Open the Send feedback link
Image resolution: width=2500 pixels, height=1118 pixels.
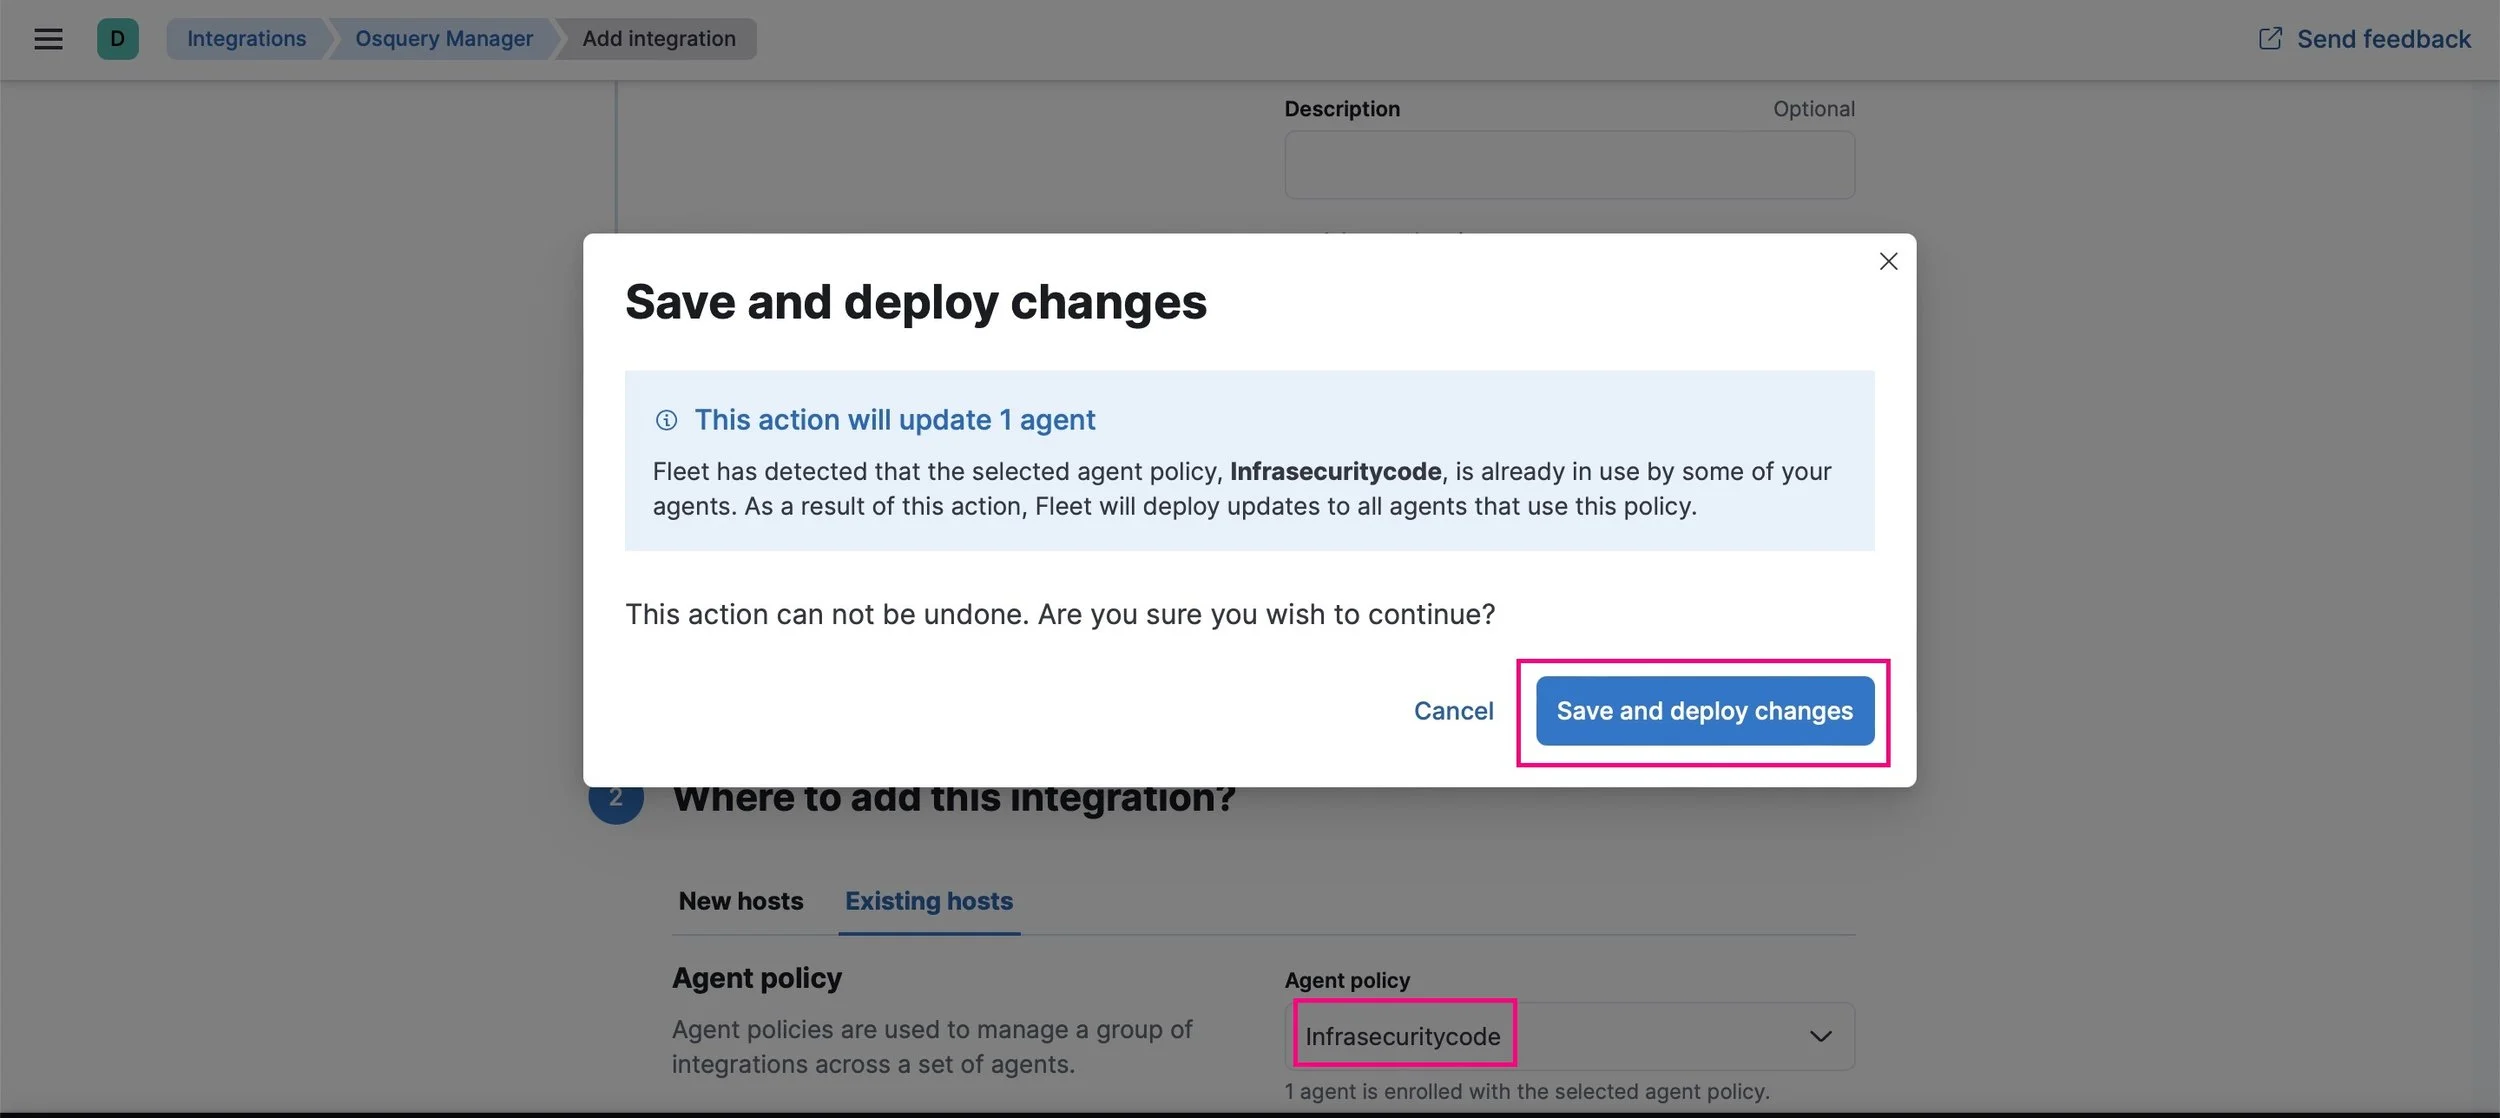pyautogui.click(x=2383, y=39)
